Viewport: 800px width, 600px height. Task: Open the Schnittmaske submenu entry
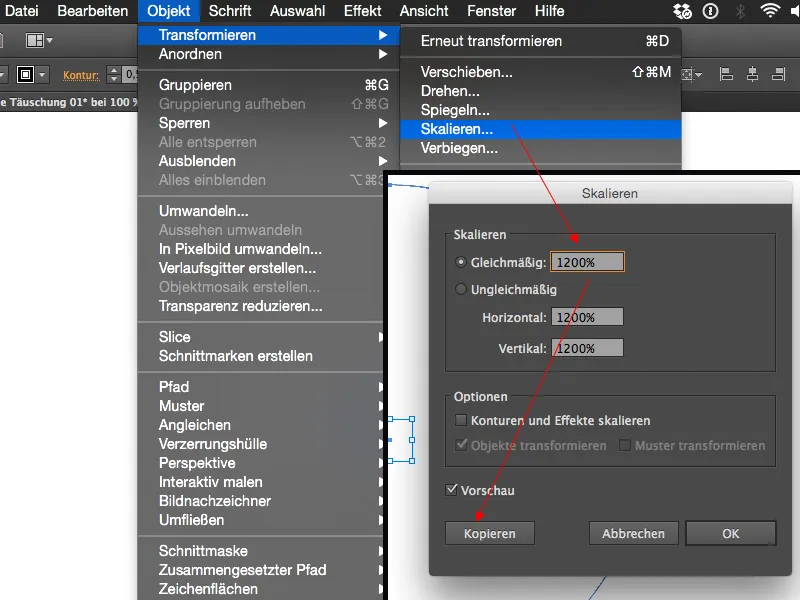pyautogui.click(x=261, y=551)
